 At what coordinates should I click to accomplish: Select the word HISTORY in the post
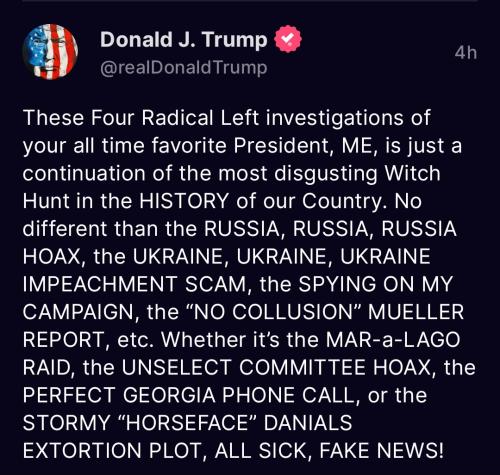183,201
